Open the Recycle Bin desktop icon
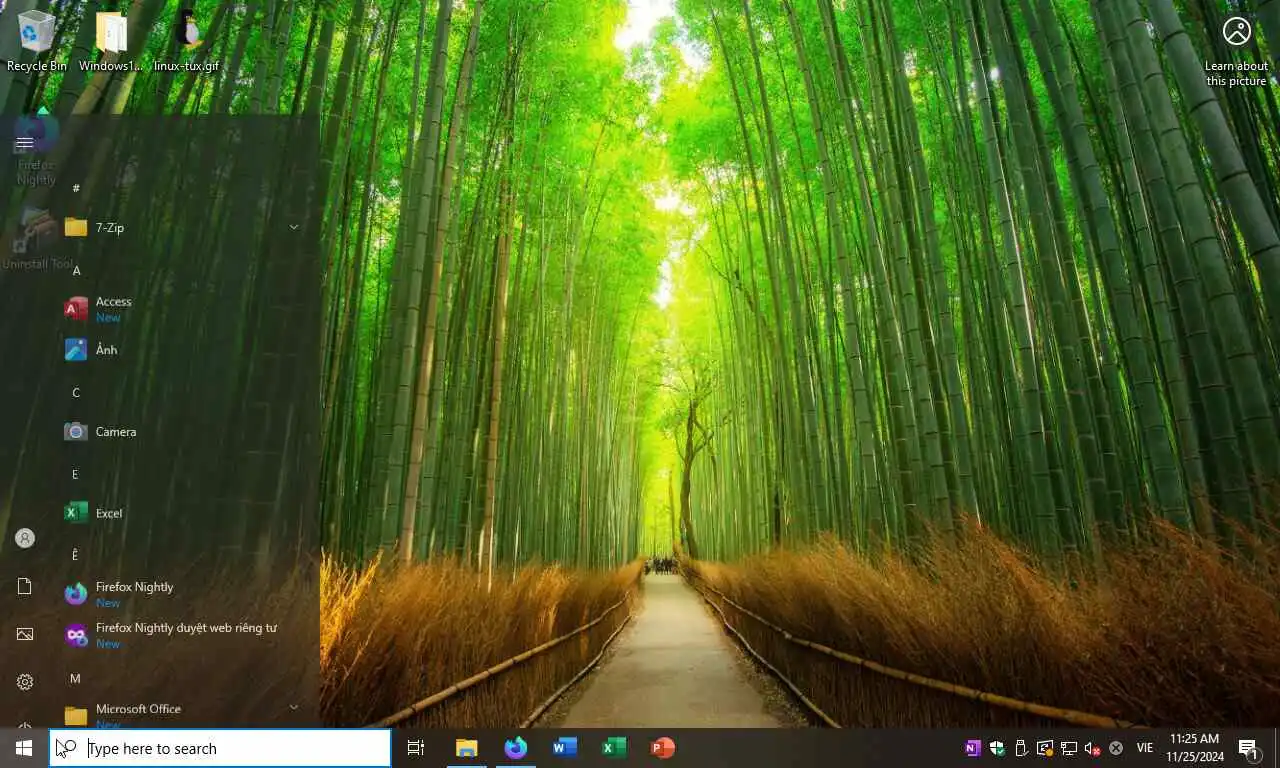This screenshot has width=1280, height=768. tap(37, 41)
